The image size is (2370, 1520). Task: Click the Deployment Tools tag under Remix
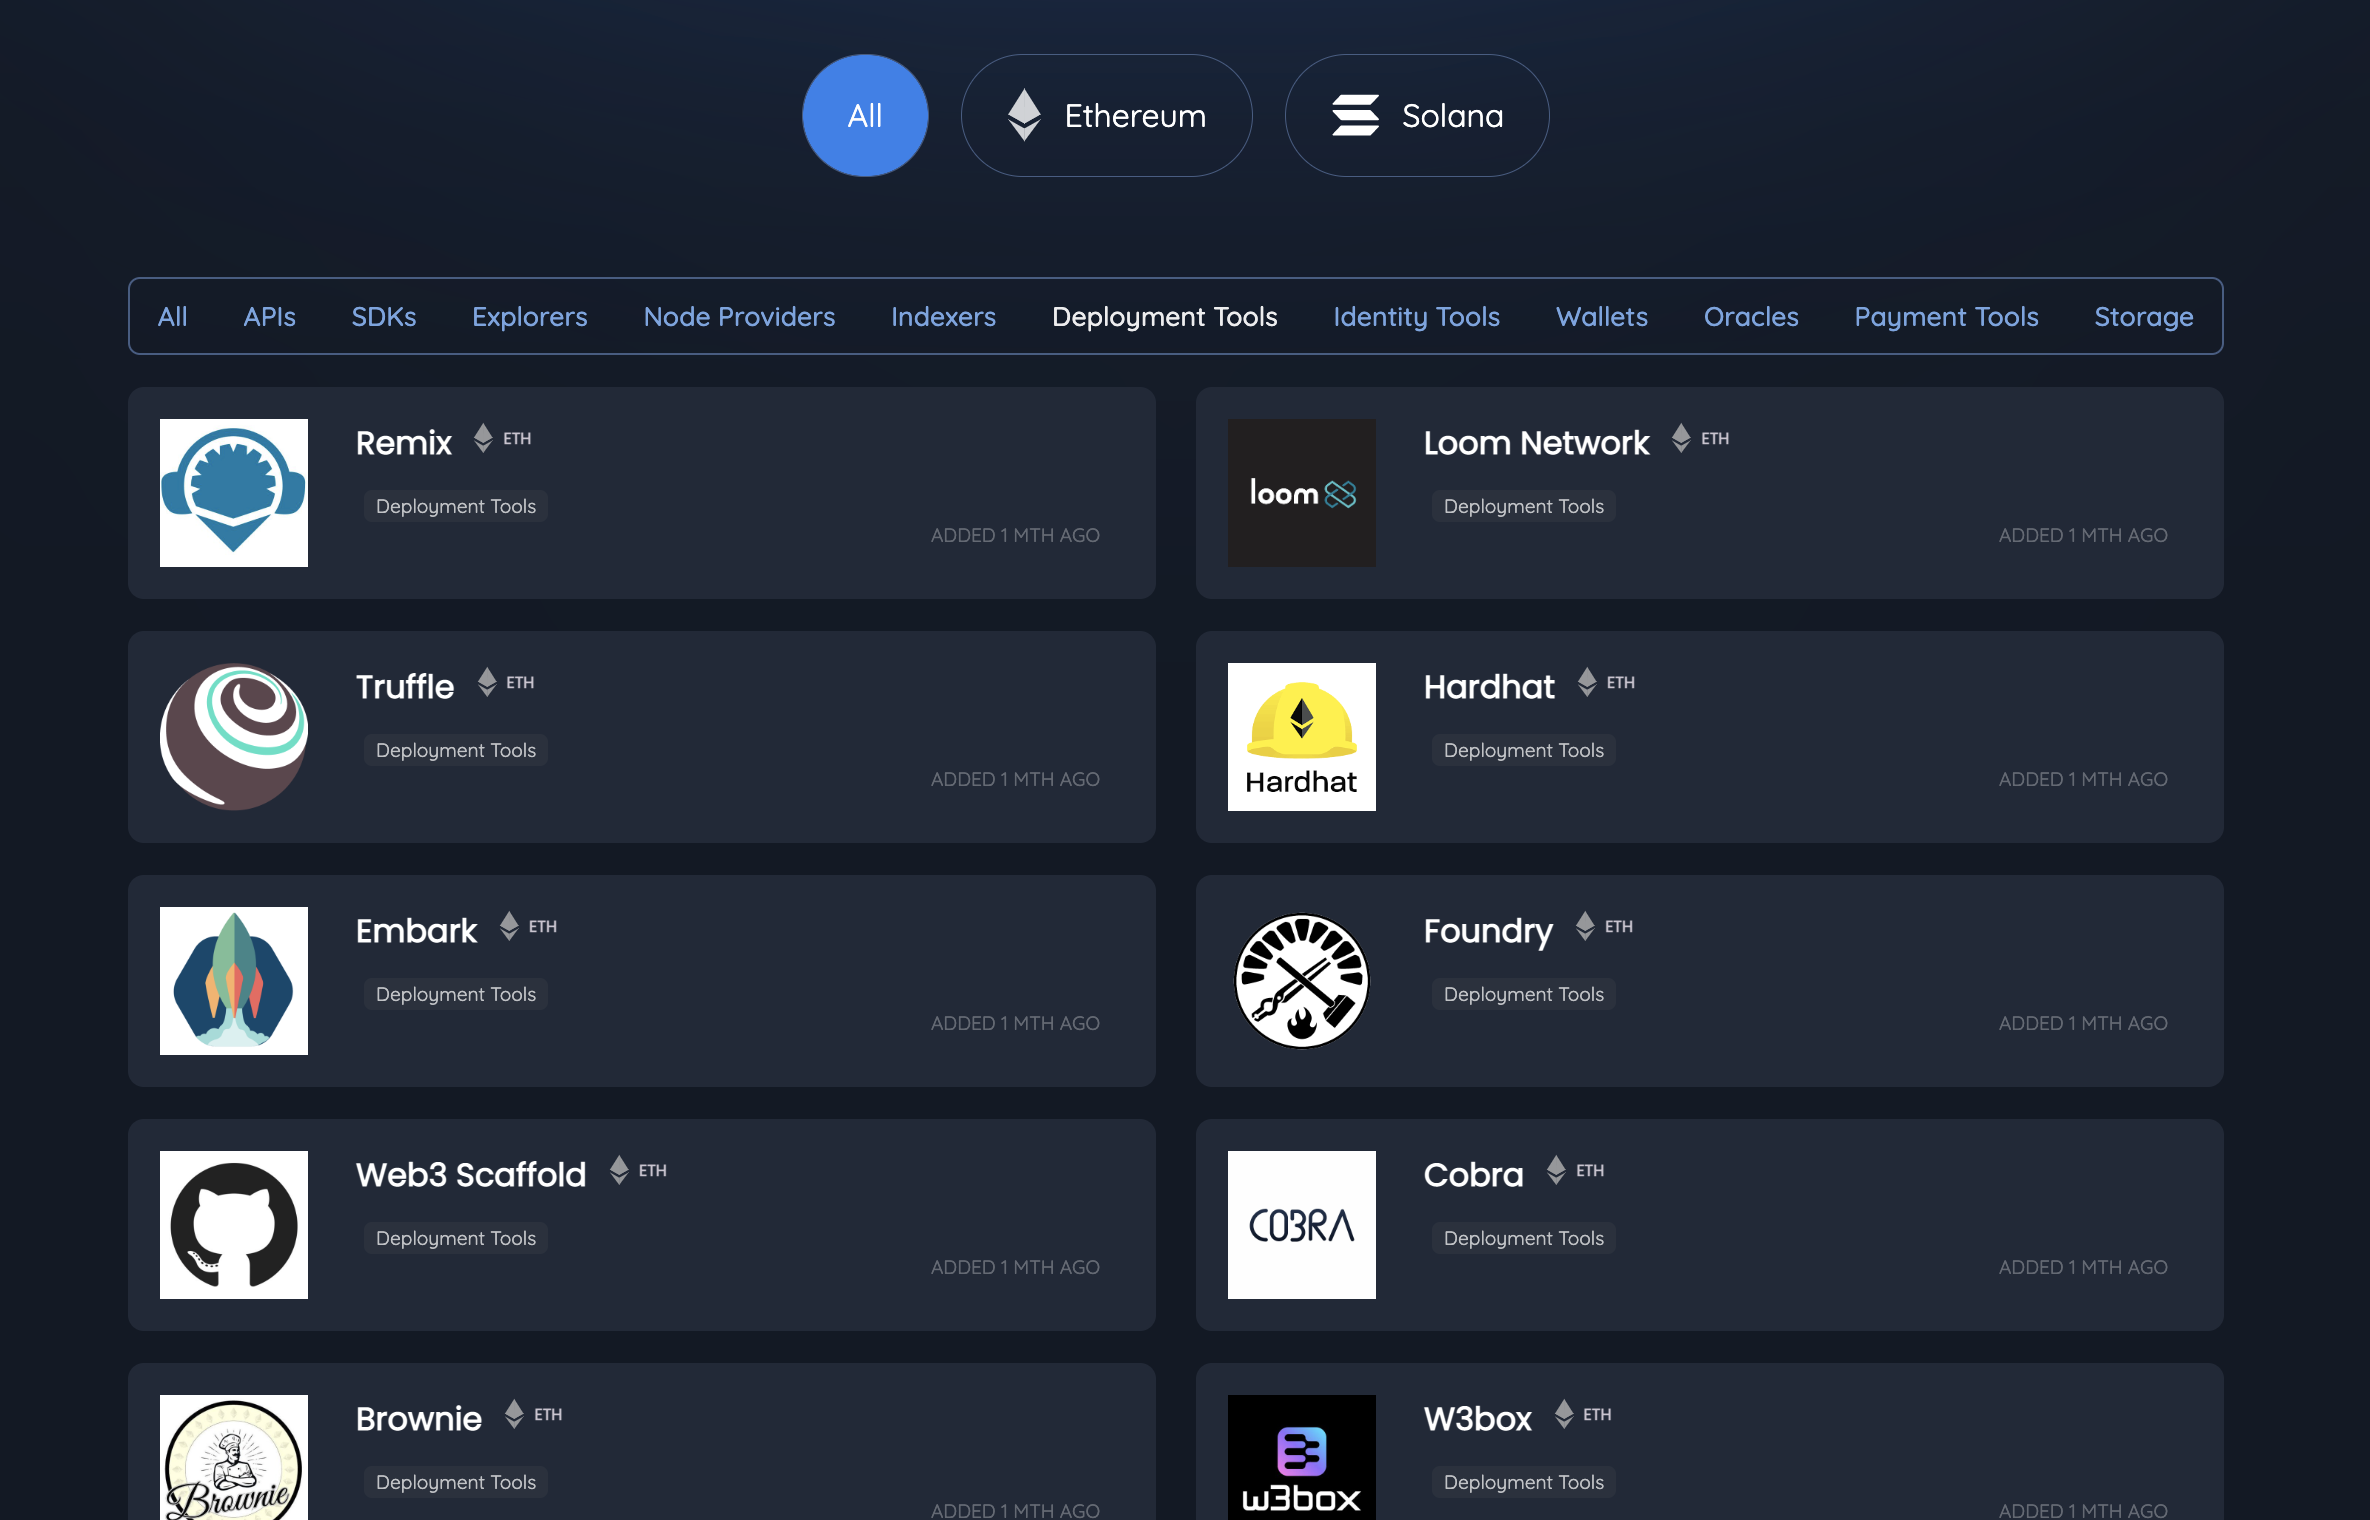pyautogui.click(x=456, y=506)
